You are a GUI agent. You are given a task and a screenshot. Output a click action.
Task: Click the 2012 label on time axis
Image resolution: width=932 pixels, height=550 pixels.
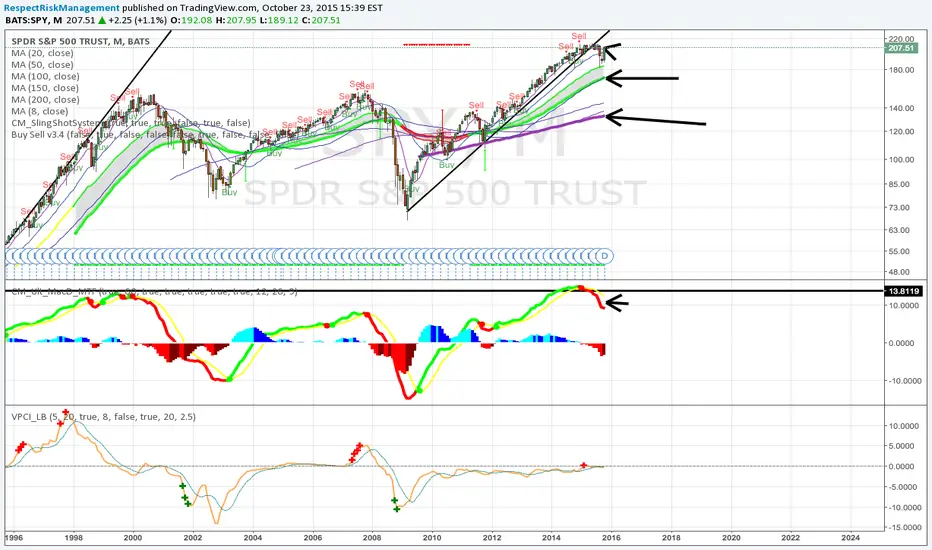click(x=492, y=538)
